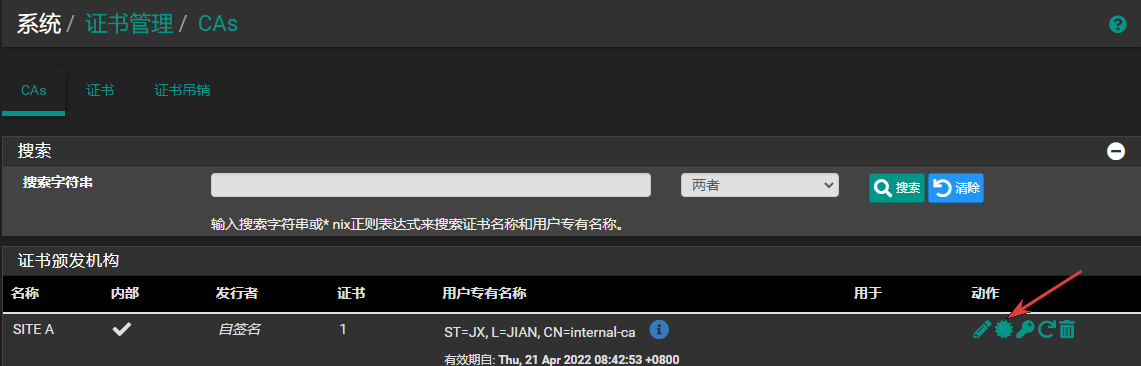Click the 自签名 issuer cell
This screenshot has height=366, width=1141.
(x=239, y=330)
